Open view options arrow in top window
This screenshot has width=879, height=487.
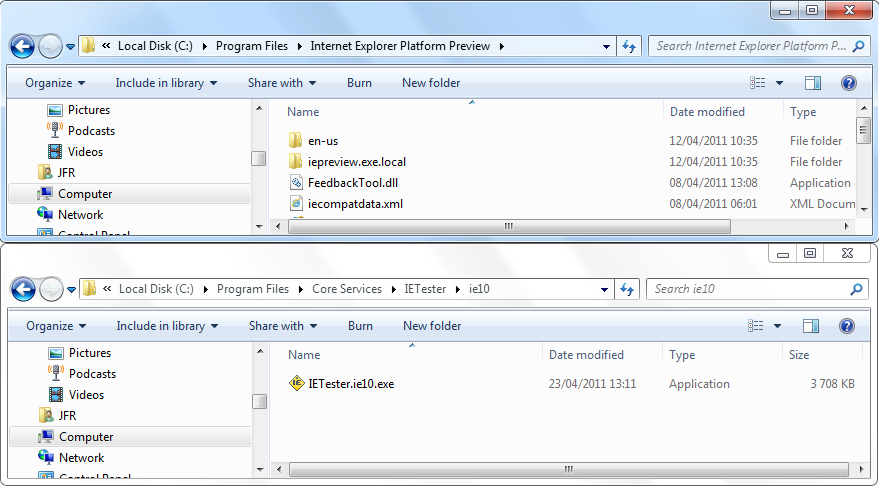point(779,83)
